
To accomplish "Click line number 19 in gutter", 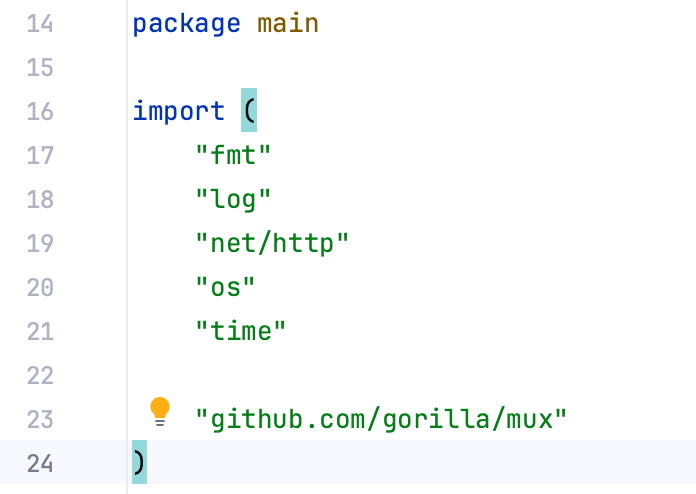I will [x=40, y=243].
